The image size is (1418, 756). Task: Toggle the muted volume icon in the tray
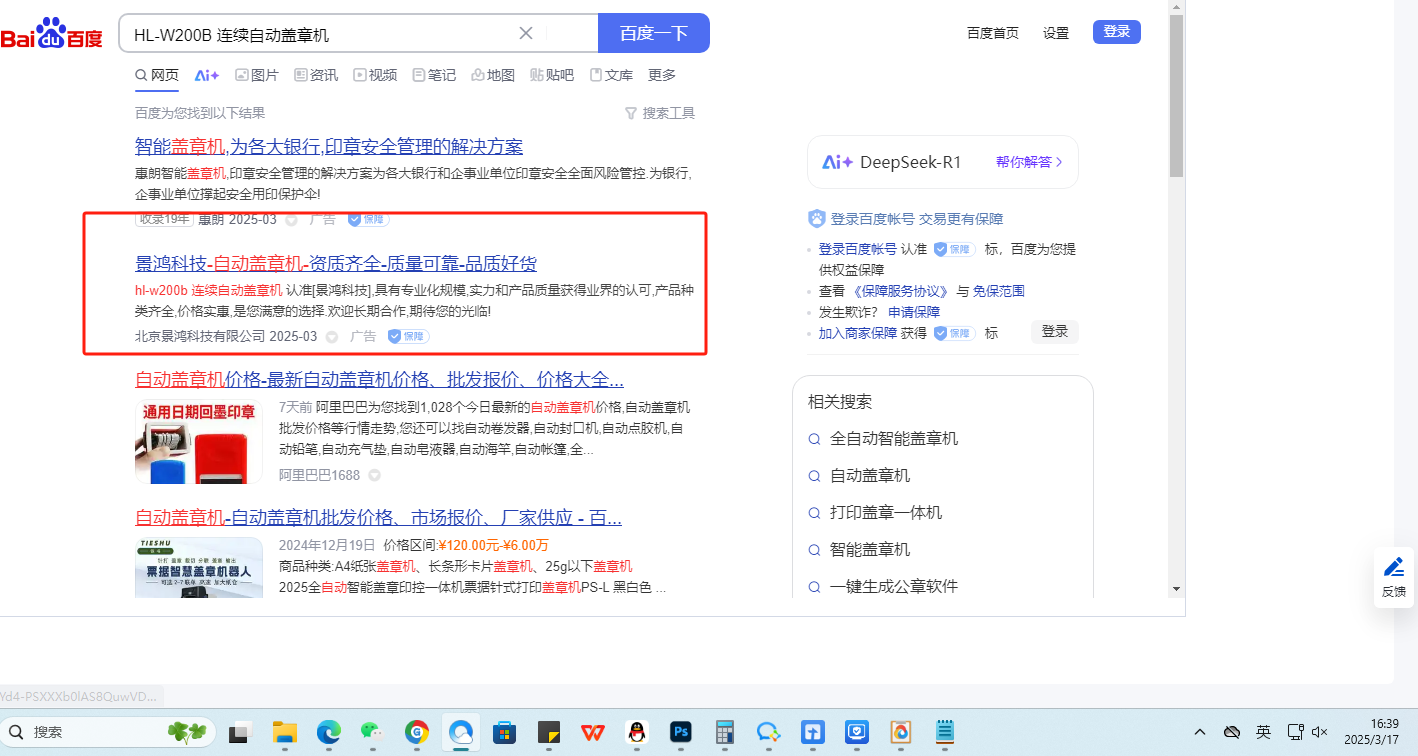pos(1320,732)
